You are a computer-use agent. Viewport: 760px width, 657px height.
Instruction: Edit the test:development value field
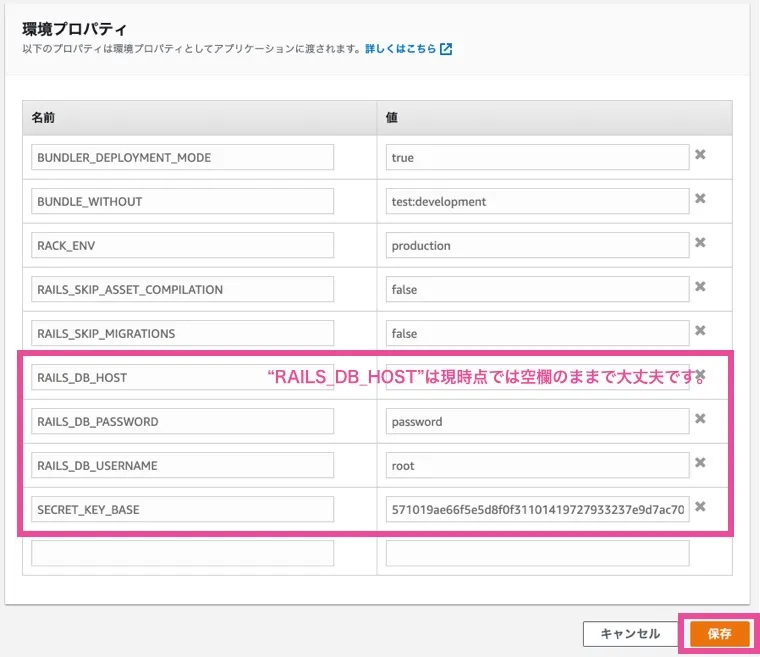(x=538, y=201)
